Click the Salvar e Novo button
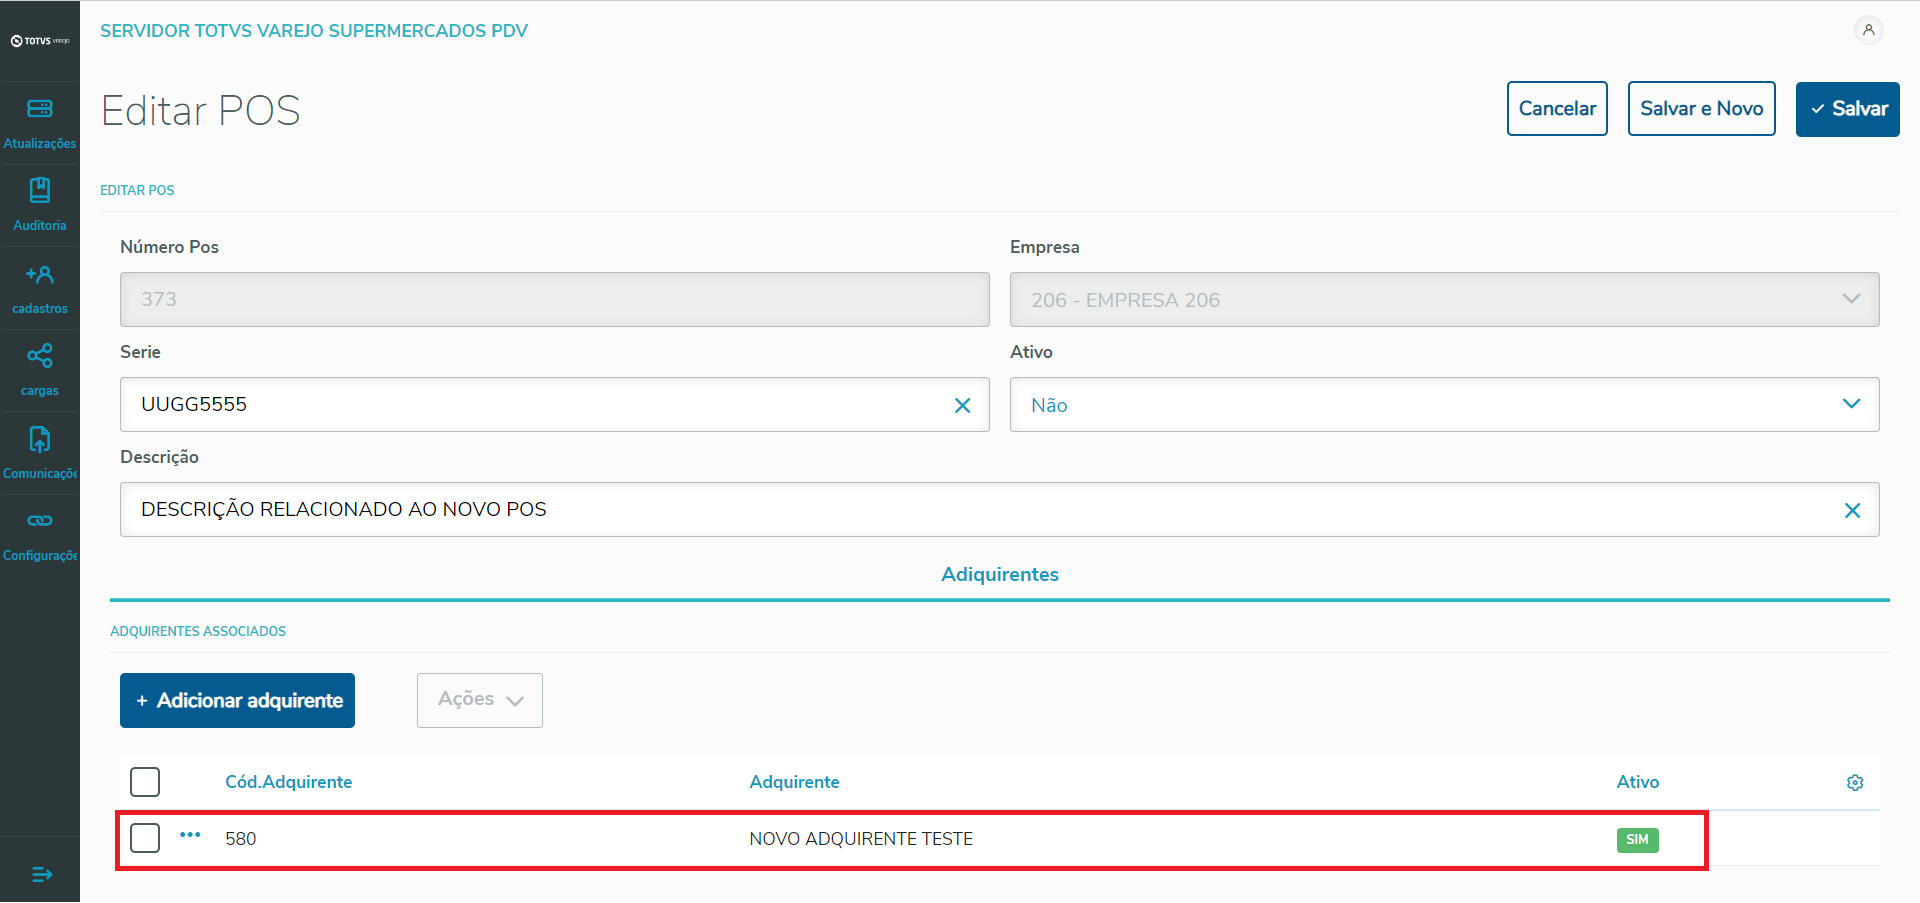This screenshot has width=1920, height=903. click(1701, 109)
